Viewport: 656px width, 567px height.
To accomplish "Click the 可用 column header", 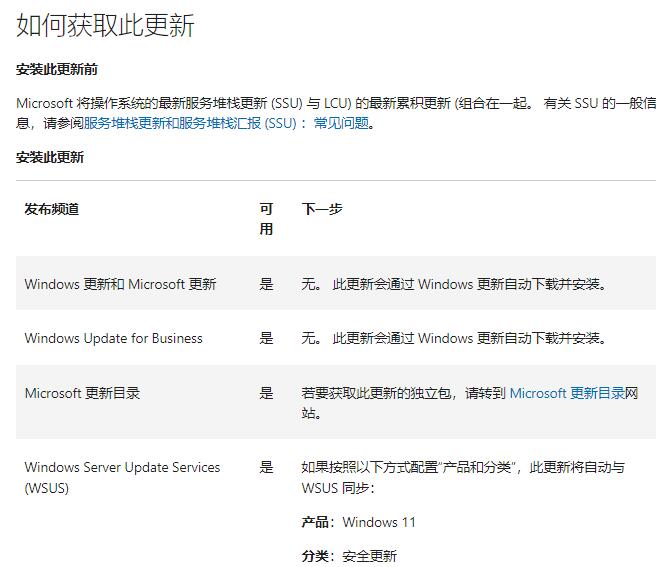I will click(x=266, y=219).
